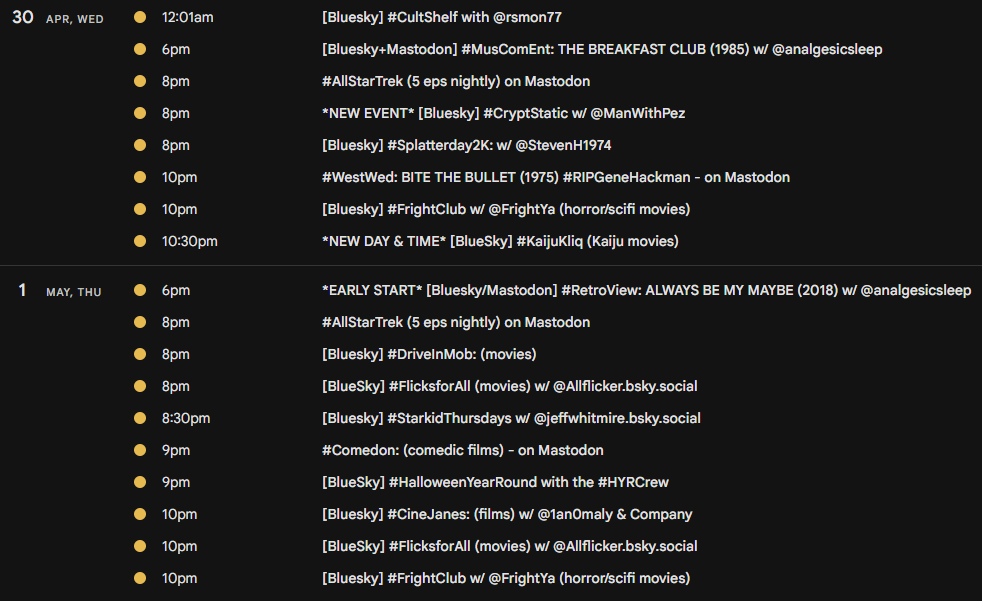Open 10pm #FlicksforAll movies event
982x601 pixels.
(x=510, y=546)
